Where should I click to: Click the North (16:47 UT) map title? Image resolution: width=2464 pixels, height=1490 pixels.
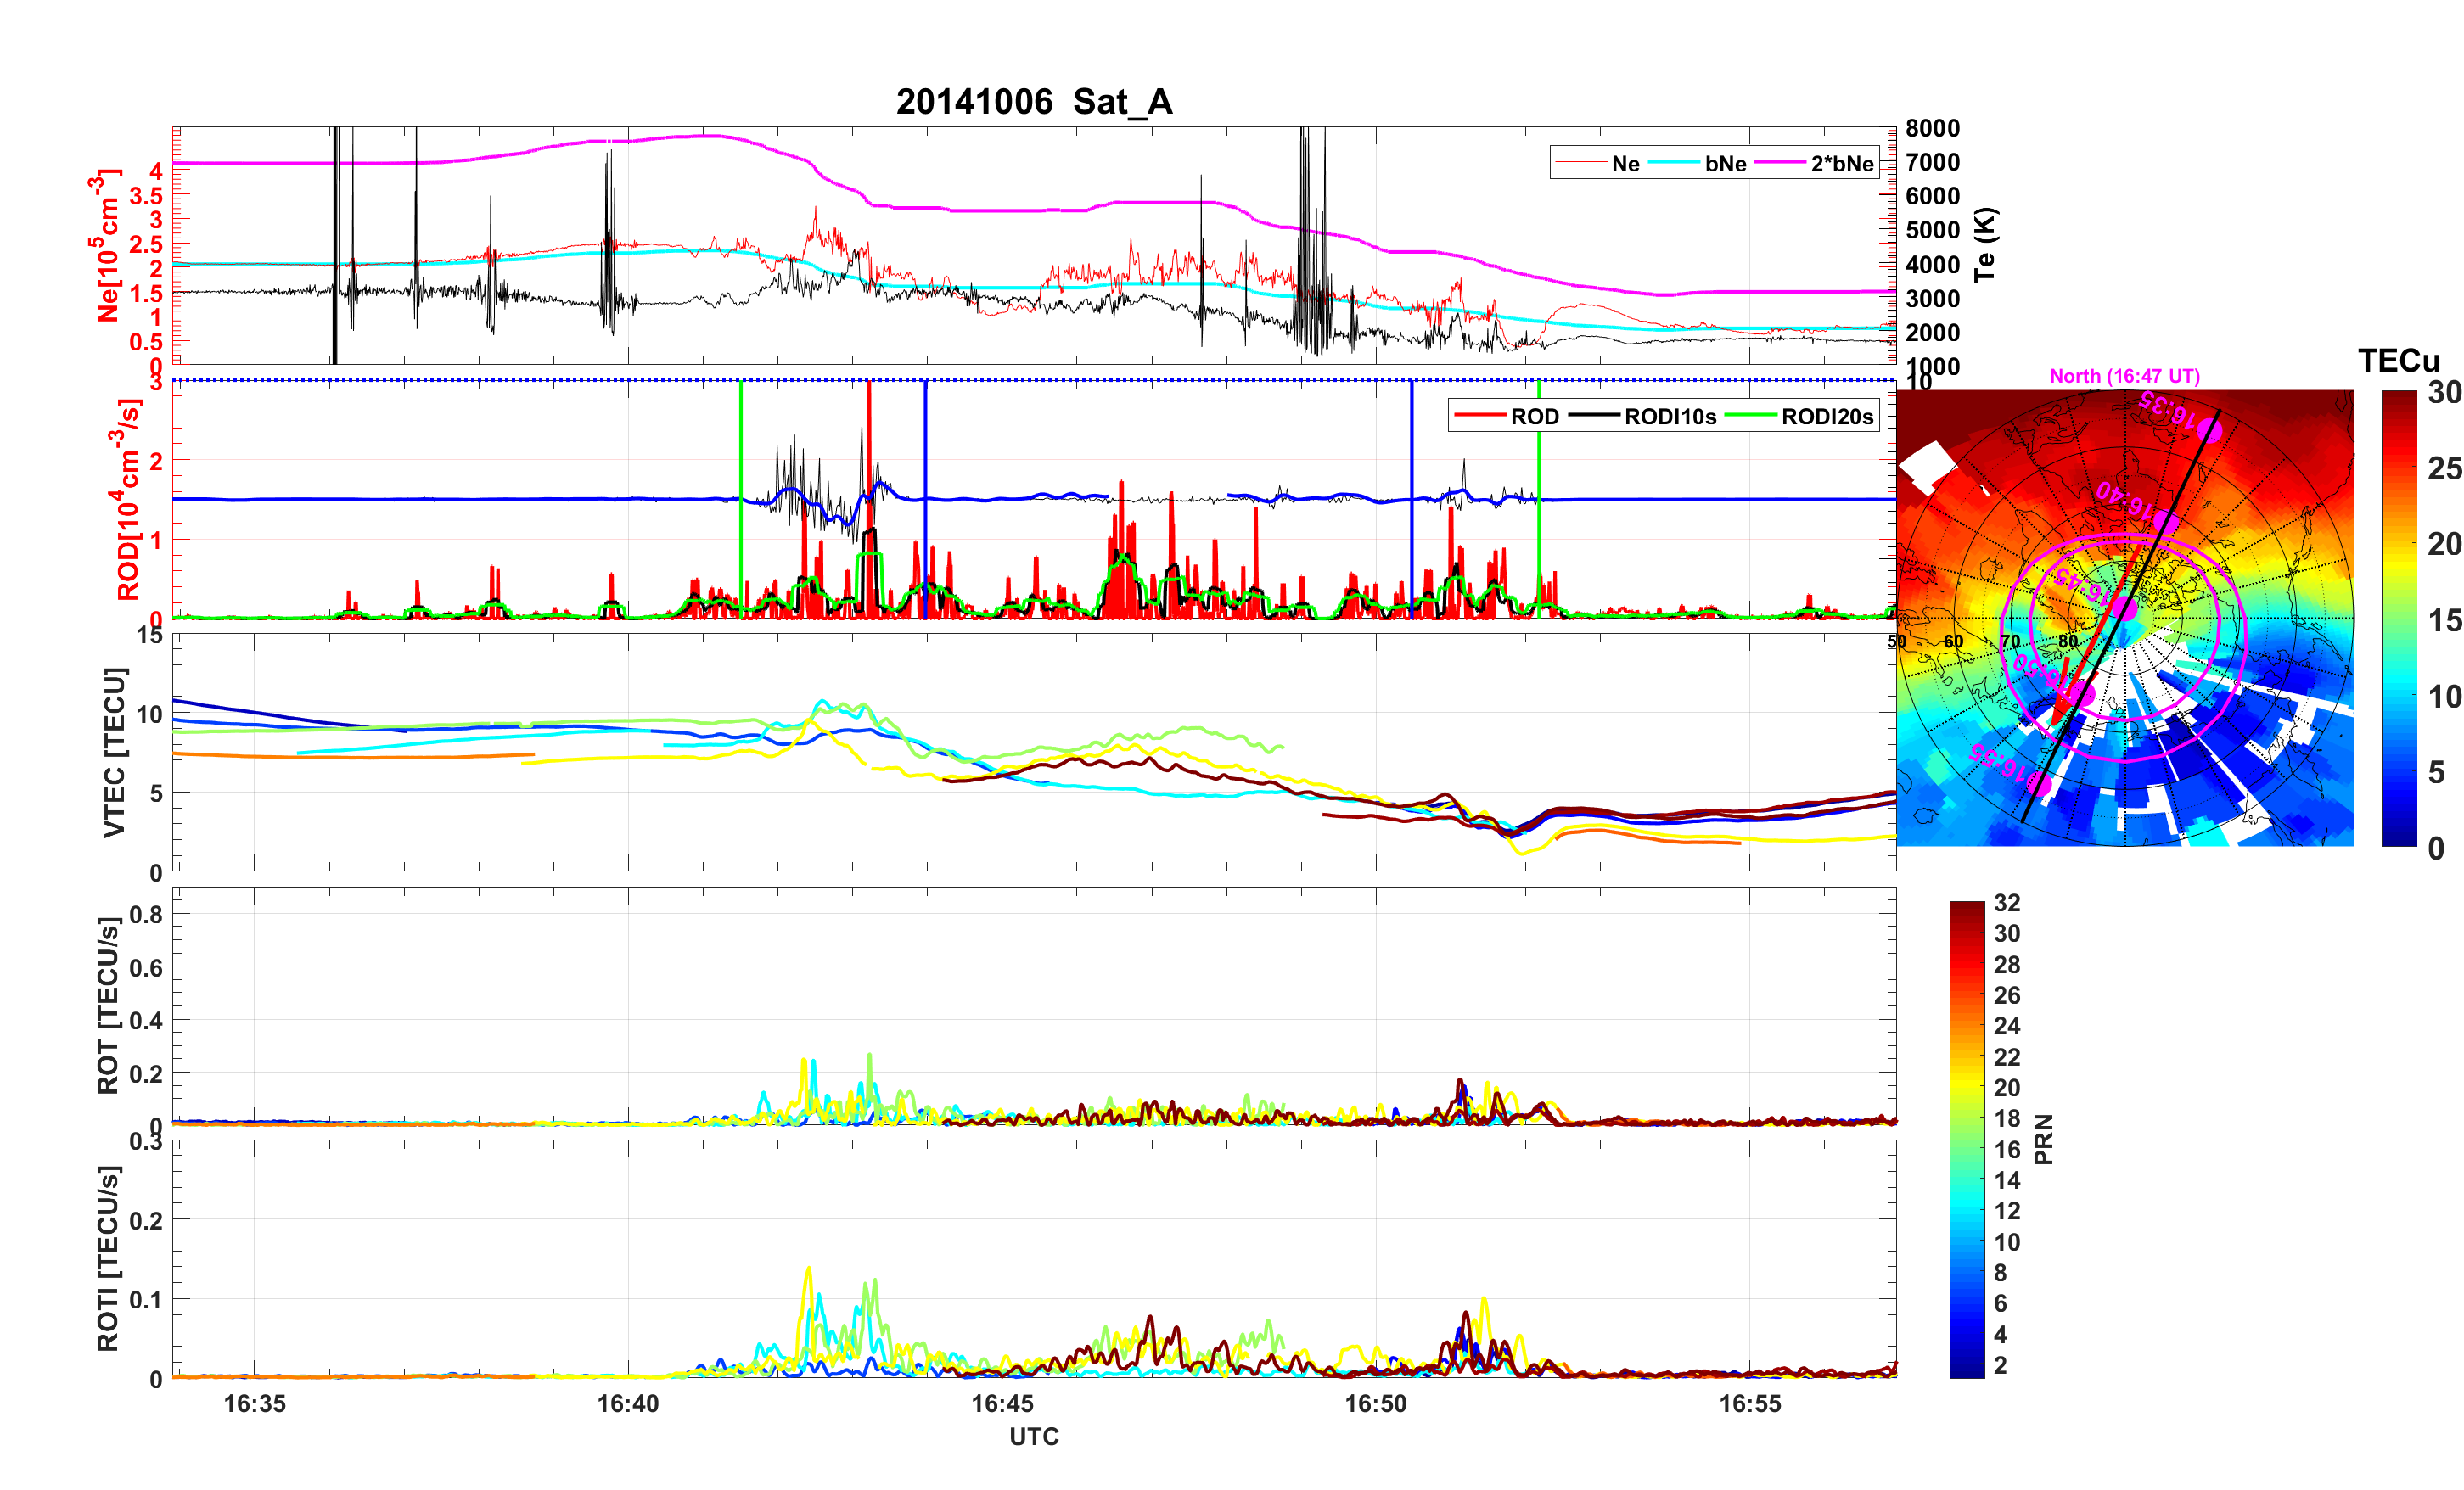pos(2124,376)
